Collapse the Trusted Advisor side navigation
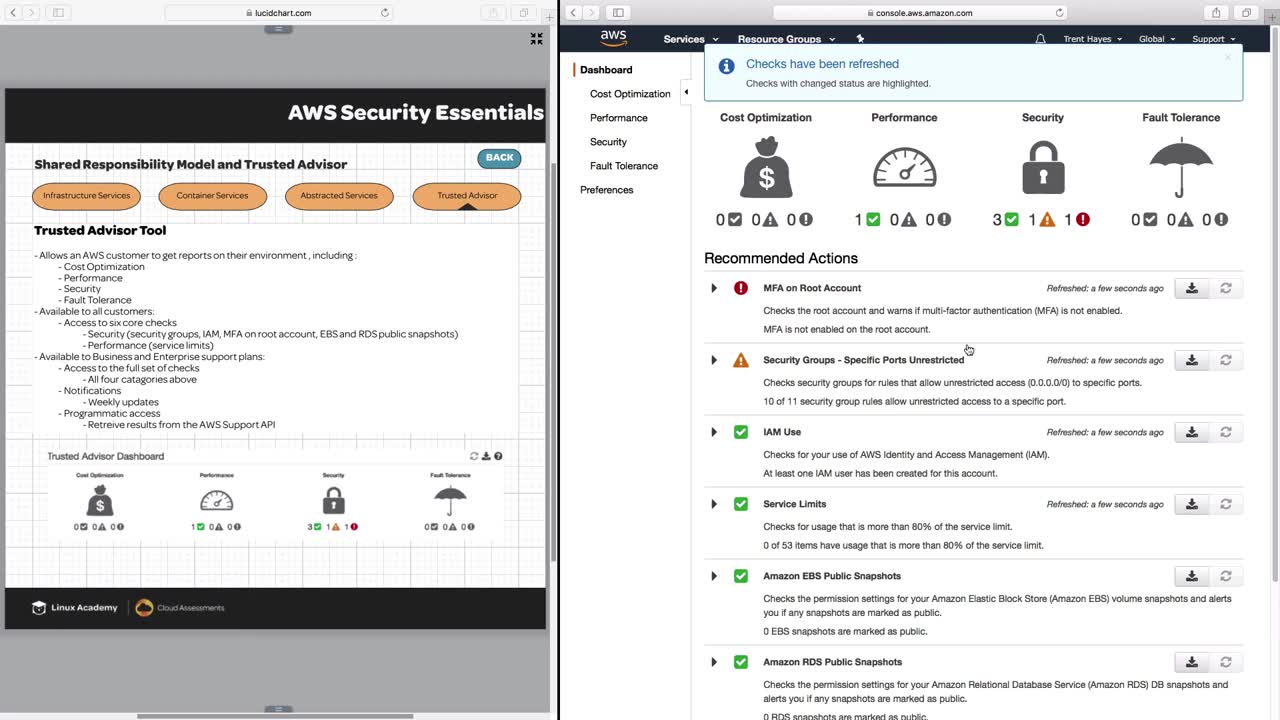 (686, 93)
